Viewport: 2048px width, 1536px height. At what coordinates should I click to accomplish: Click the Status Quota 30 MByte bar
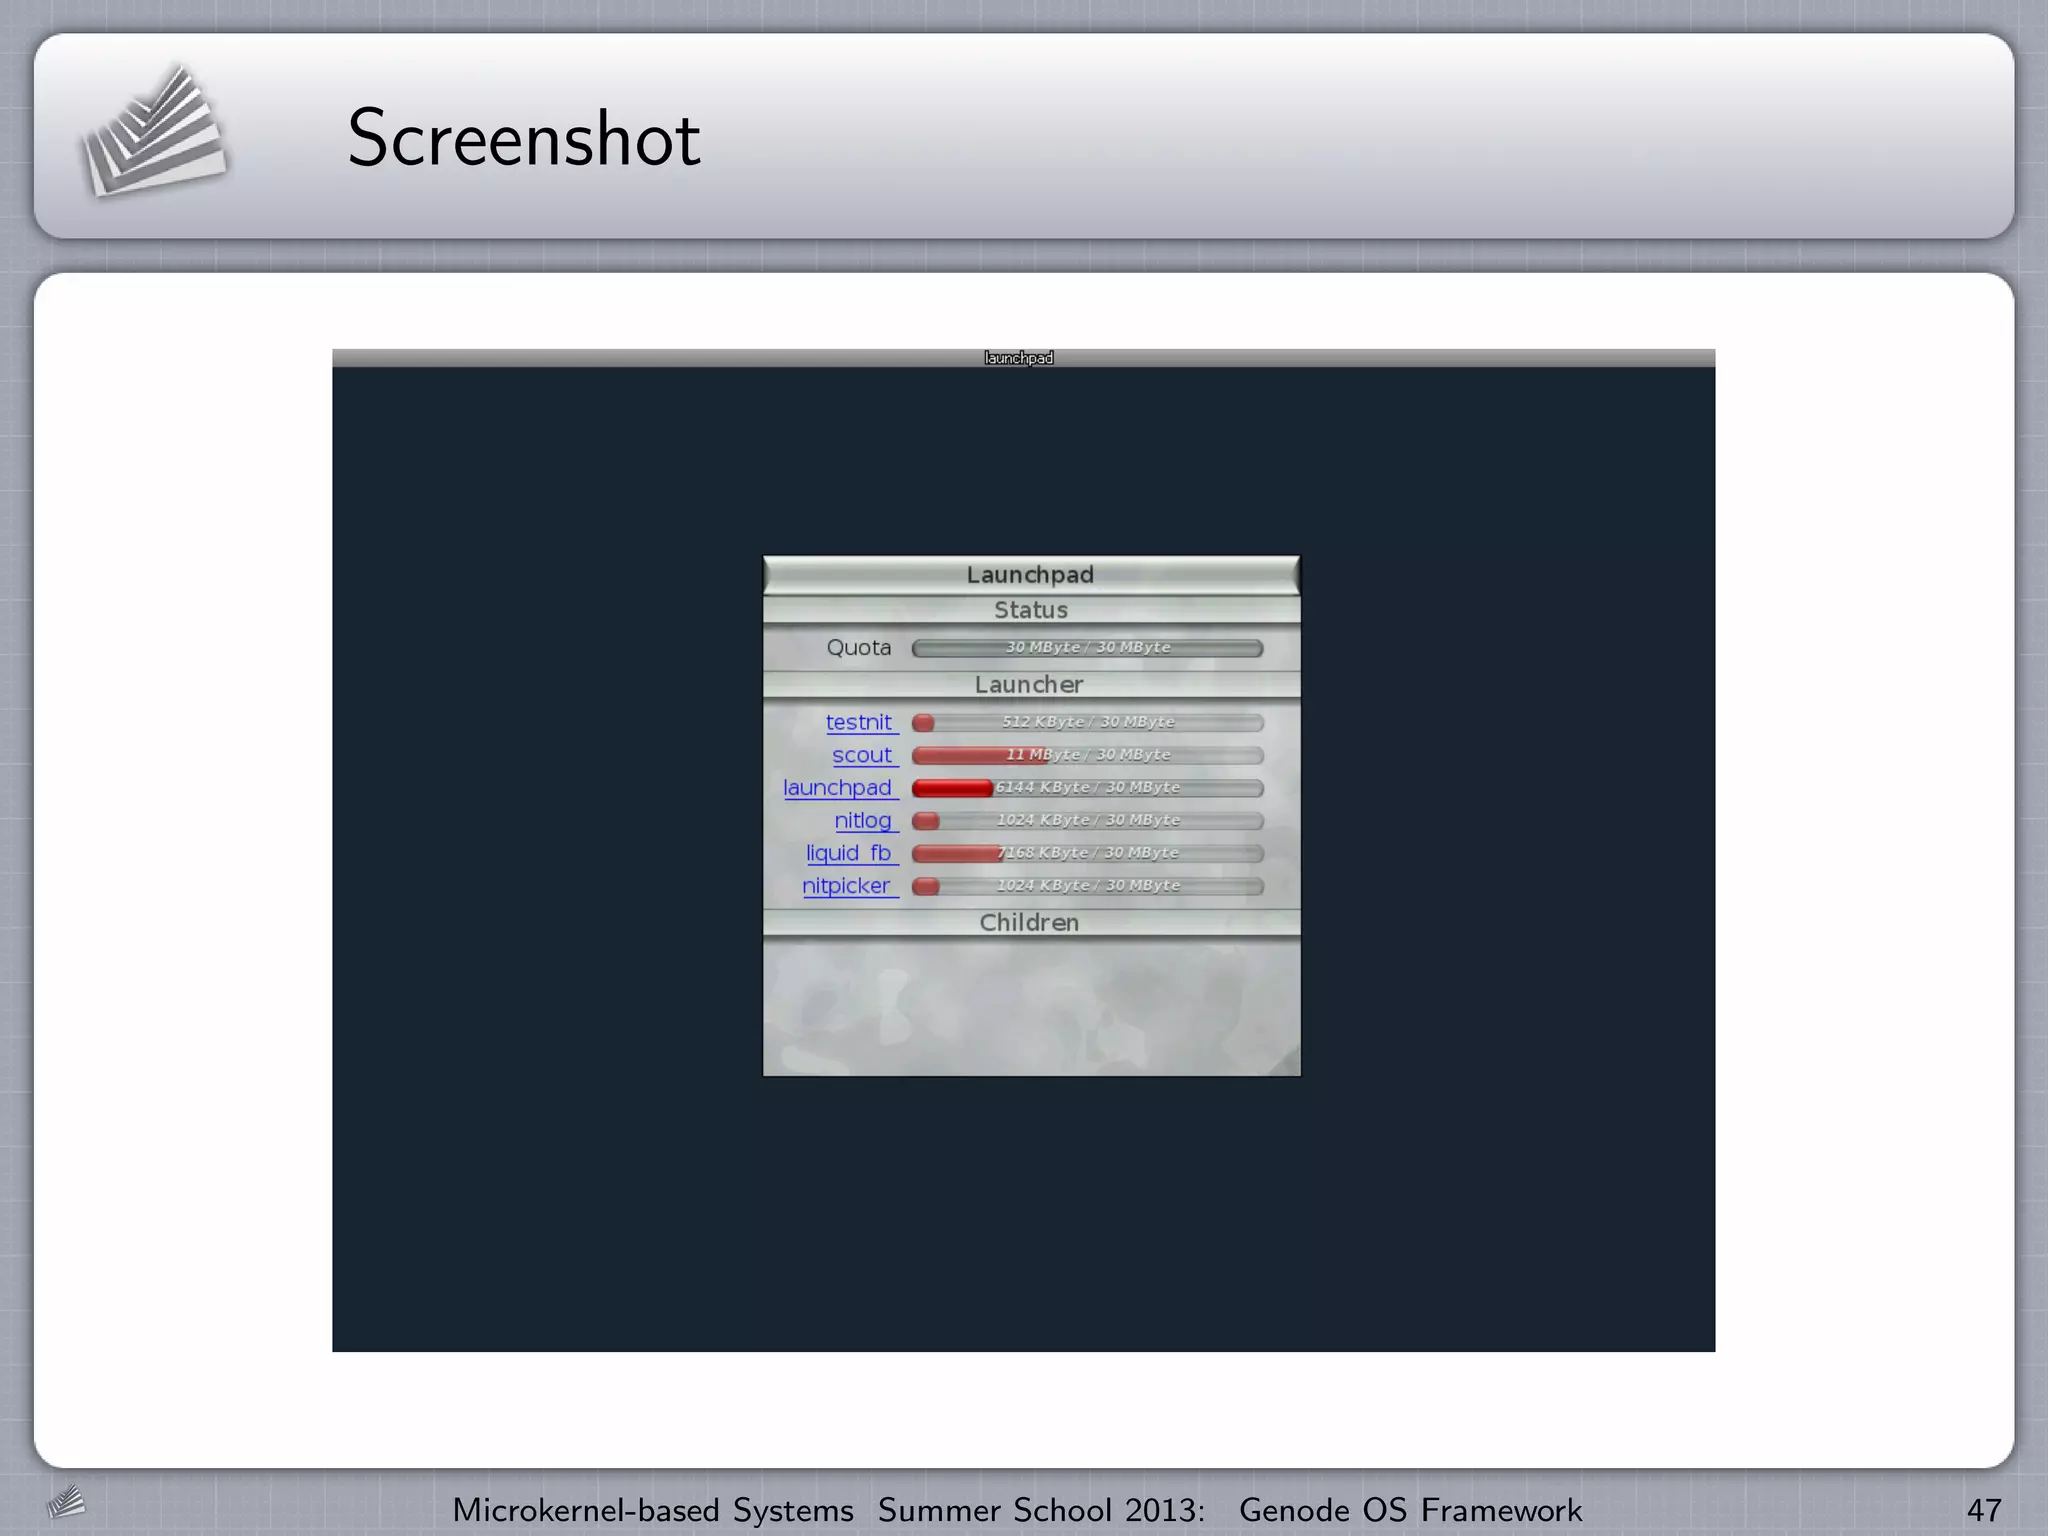[1087, 648]
